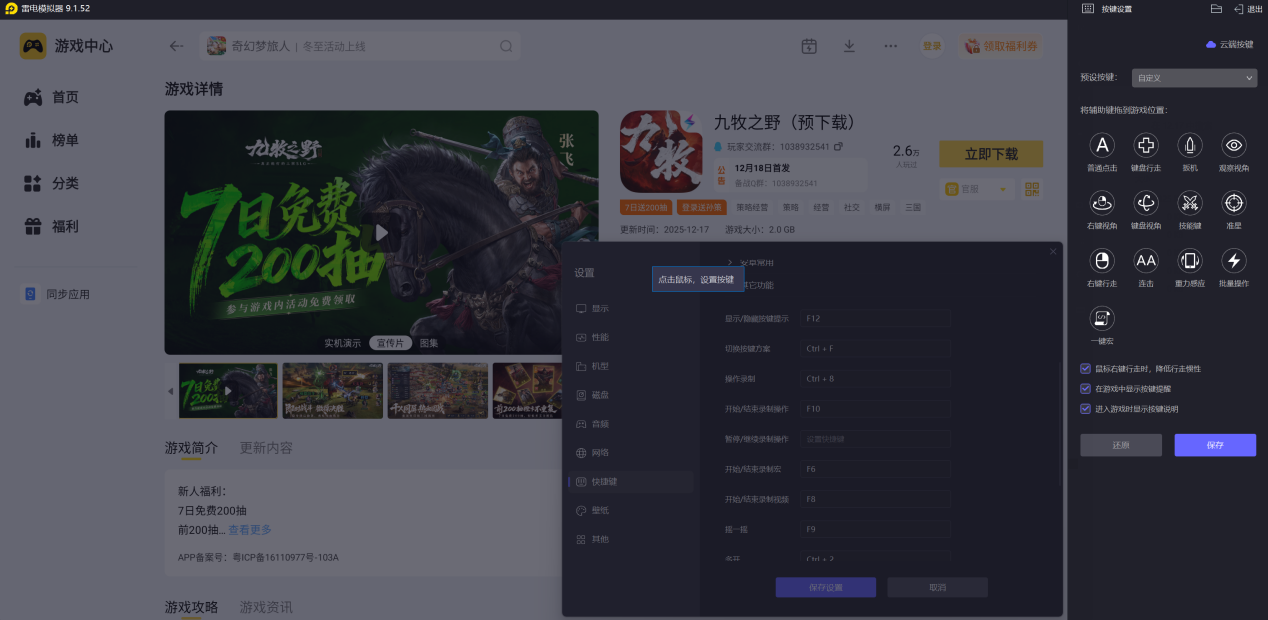Screen dimensions: 1268x620
Task: Open the downloads arrow icon in game center
Action: tap(849, 46)
